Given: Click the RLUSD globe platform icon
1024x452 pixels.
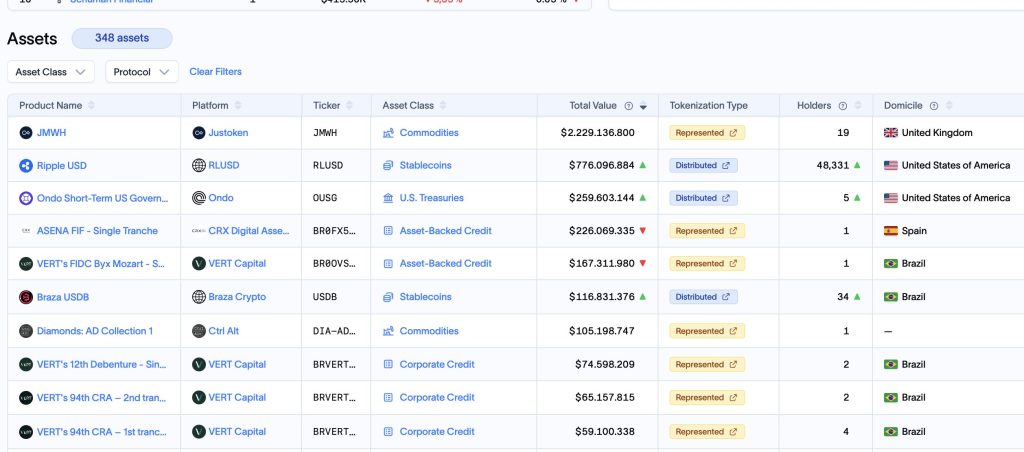Looking at the screenshot, I should click(x=199, y=166).
